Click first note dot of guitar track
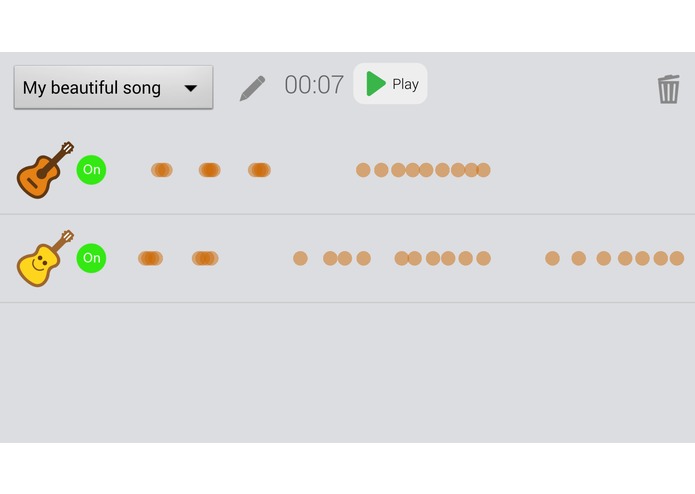The height and width of the screenshot is (494, 695). tap(363, 170)
